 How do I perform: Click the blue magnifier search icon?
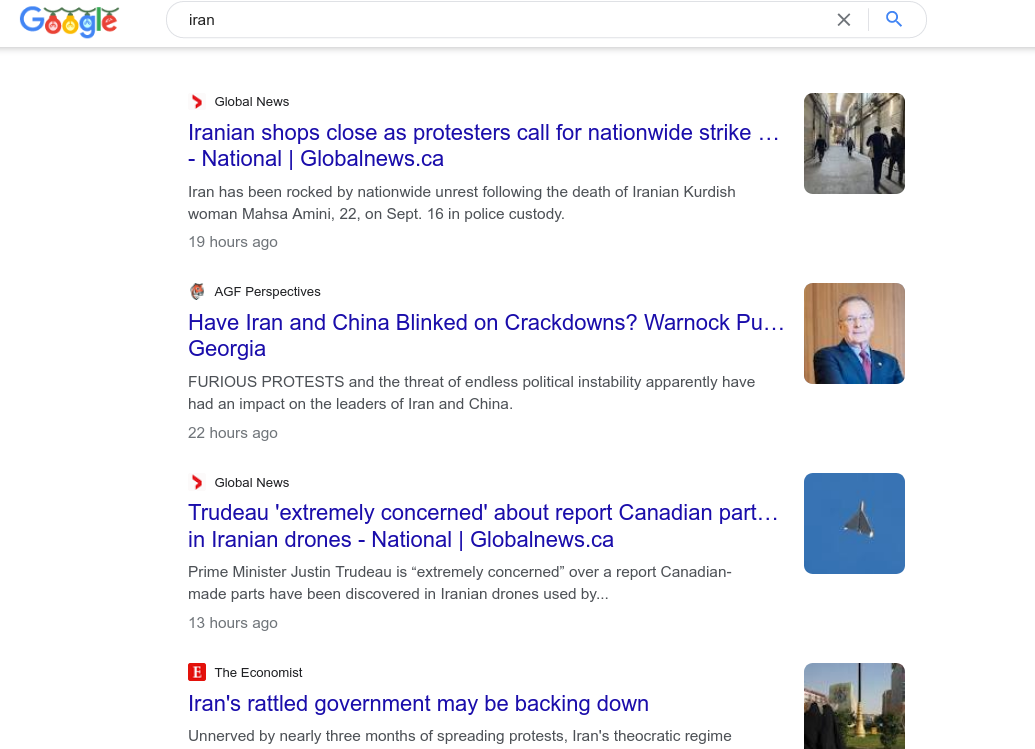tap(894, 19)
